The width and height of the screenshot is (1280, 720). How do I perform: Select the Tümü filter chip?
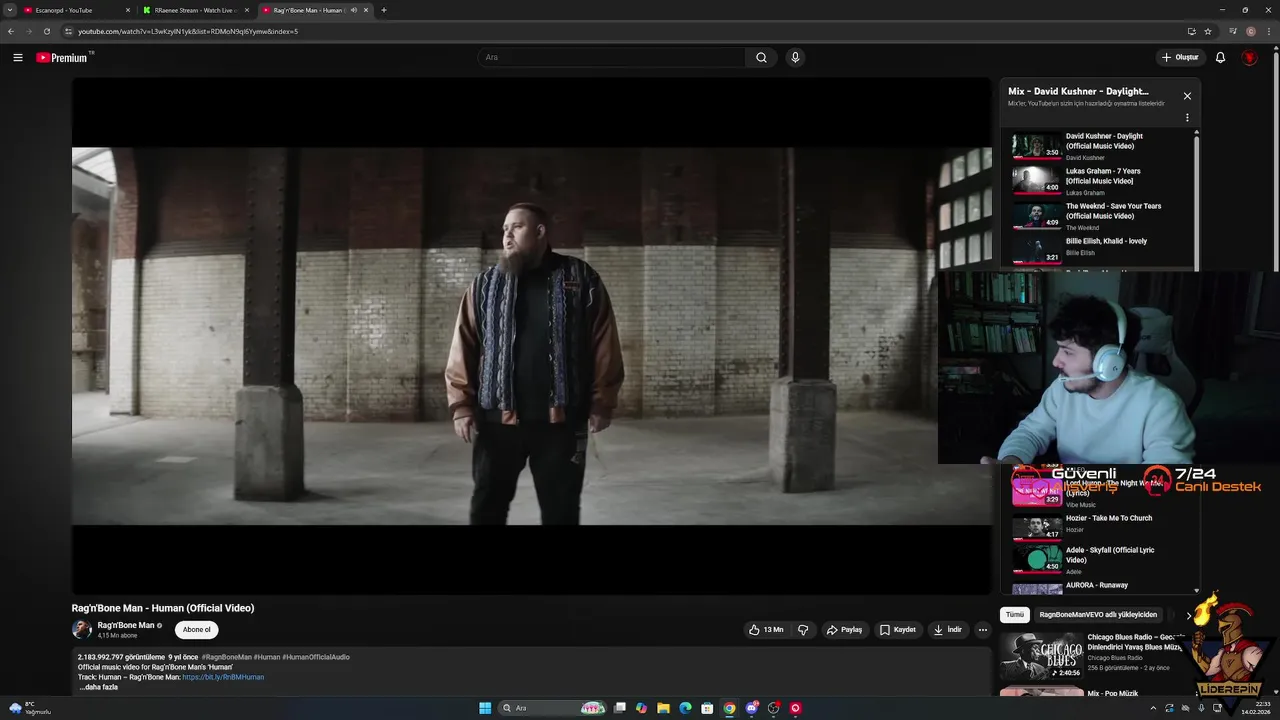point(1015,615)
